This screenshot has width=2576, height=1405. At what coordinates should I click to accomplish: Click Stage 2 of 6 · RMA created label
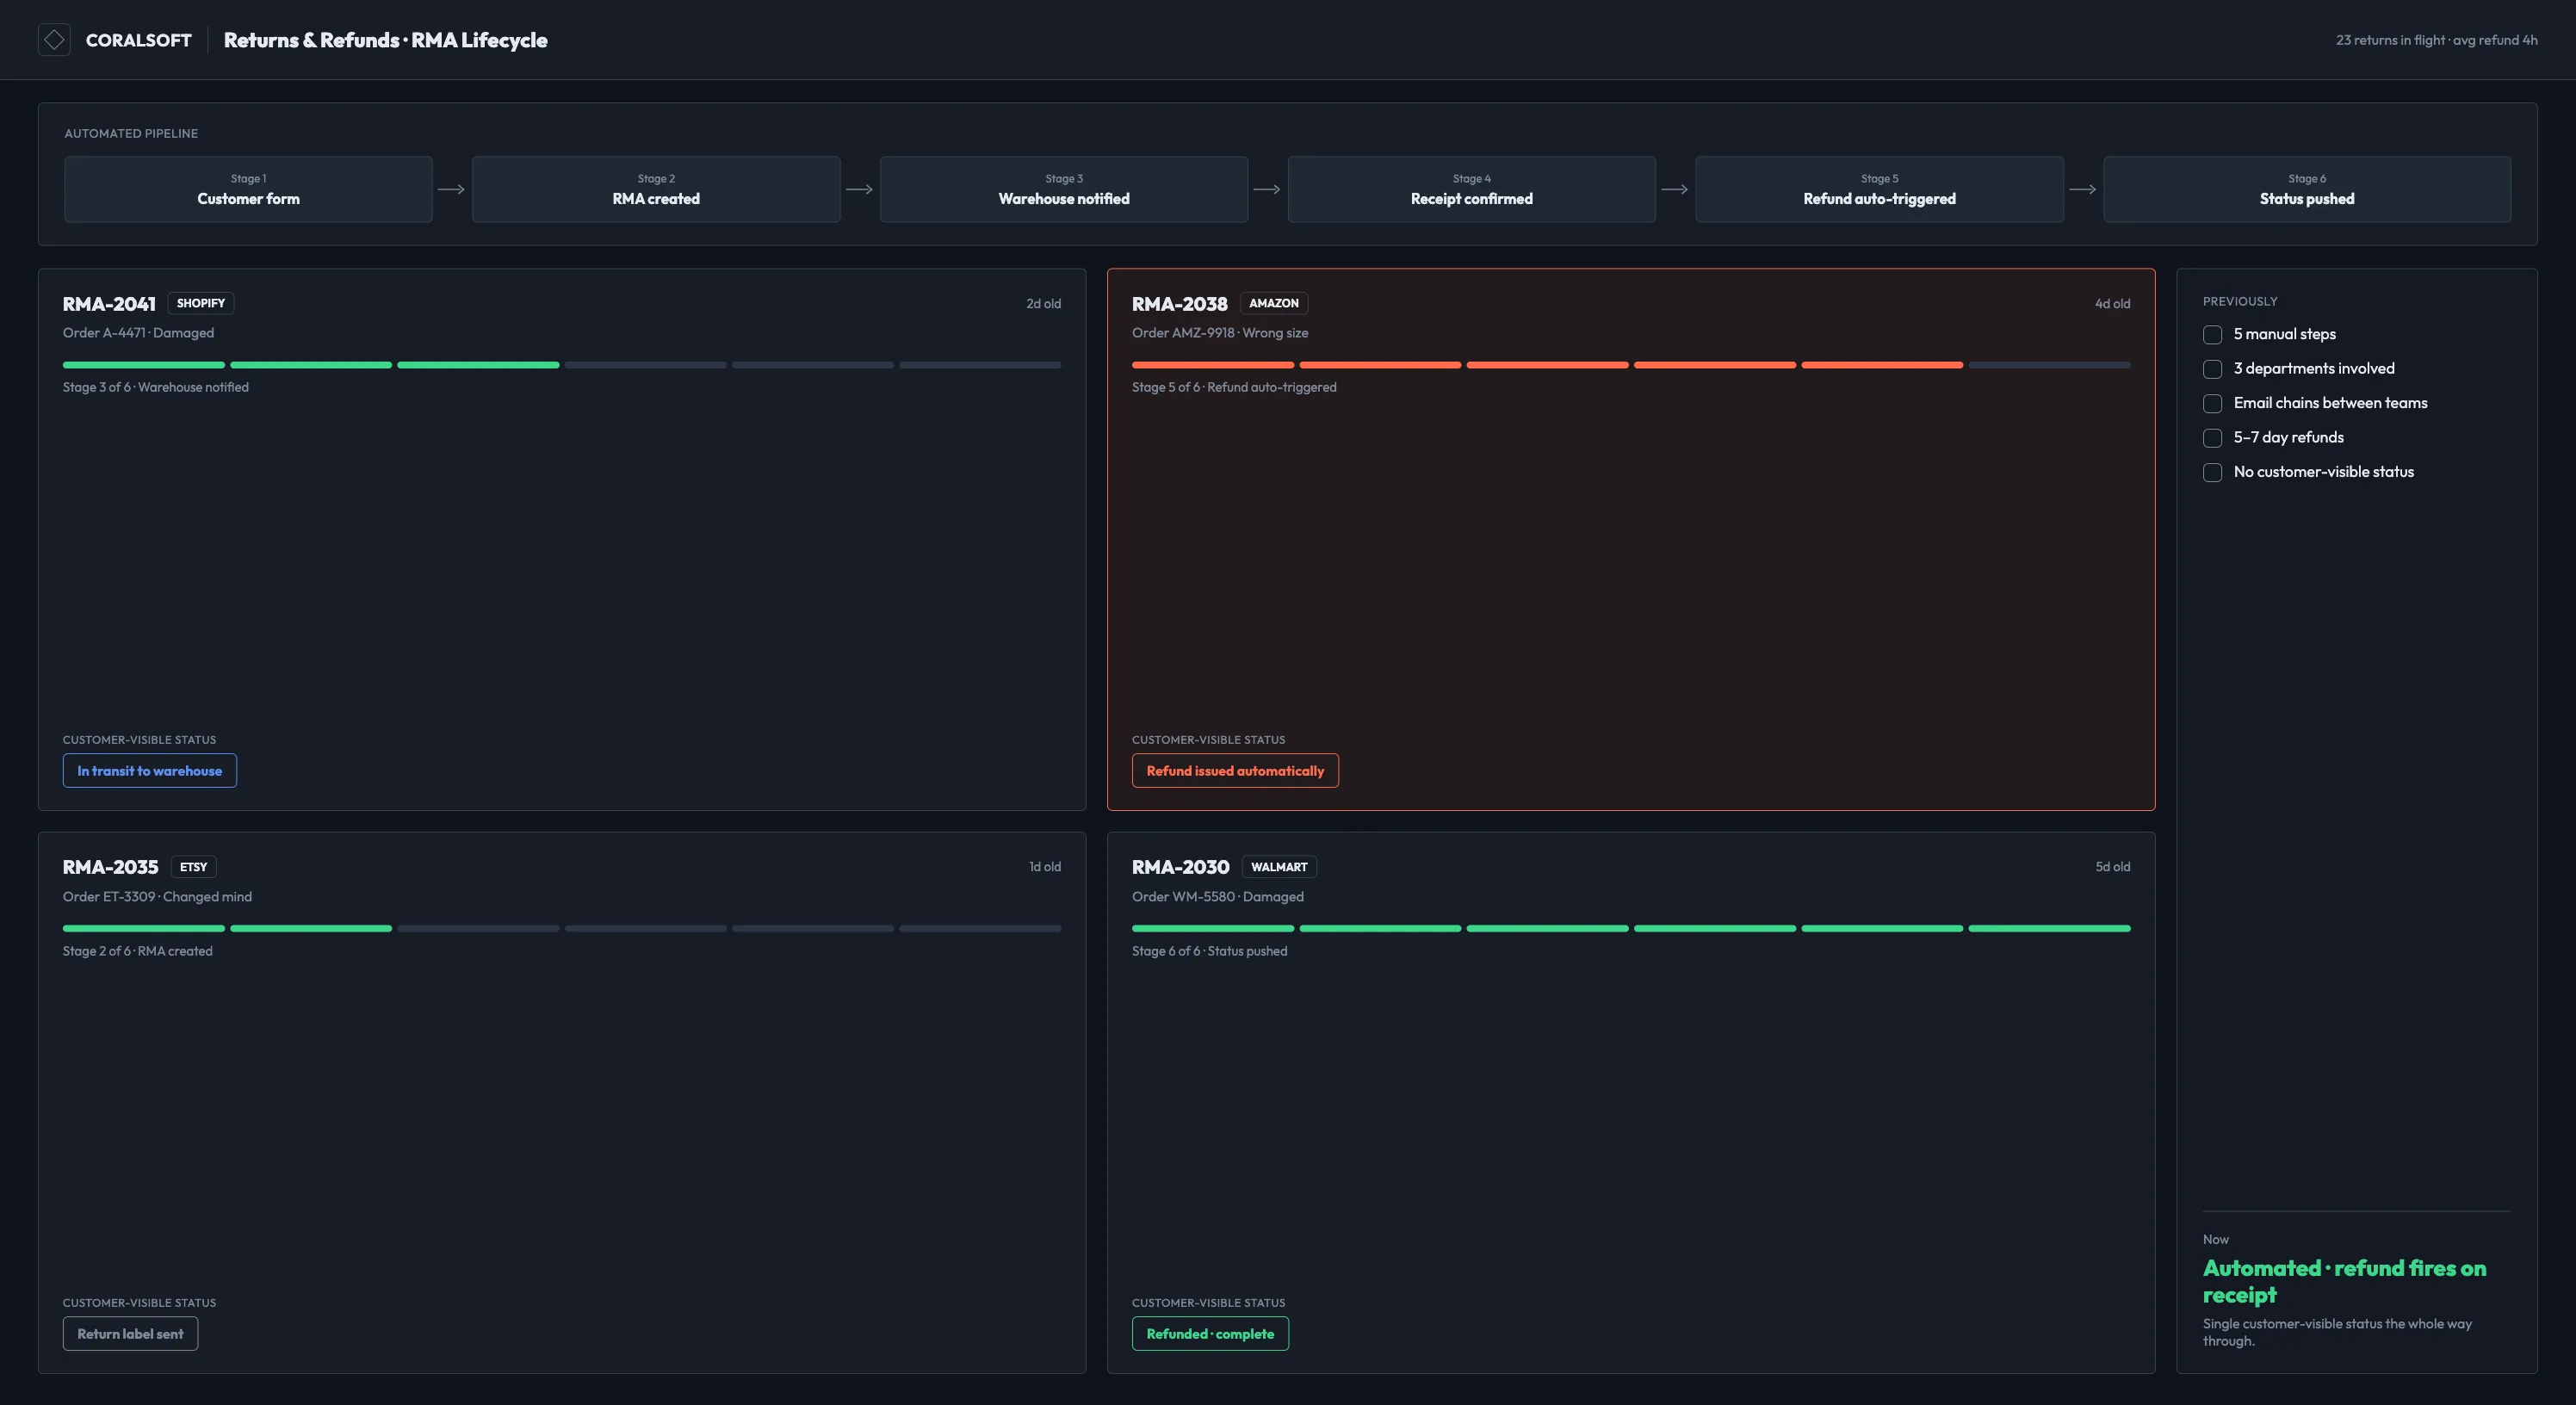(x=138, y=951)
